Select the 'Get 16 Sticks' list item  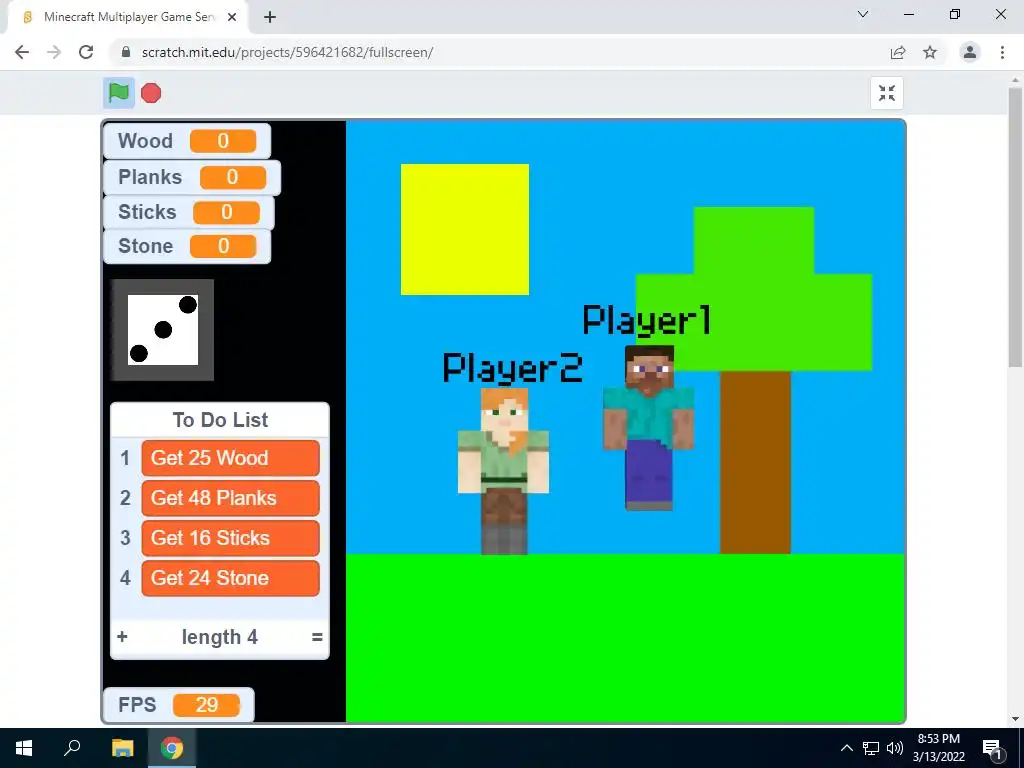tap(231, 537)
